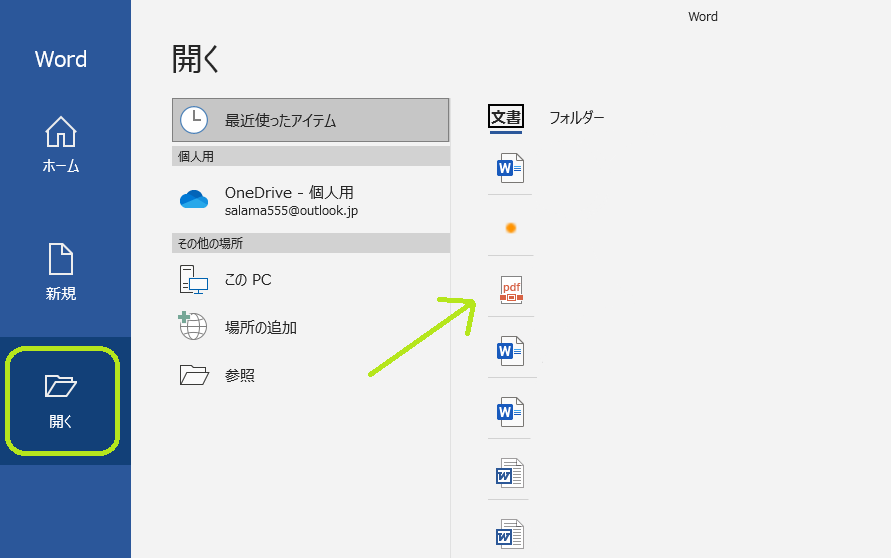Open the first legacy-style Word document icon
The width and height of the screenshot is (891, 558).
511,473
